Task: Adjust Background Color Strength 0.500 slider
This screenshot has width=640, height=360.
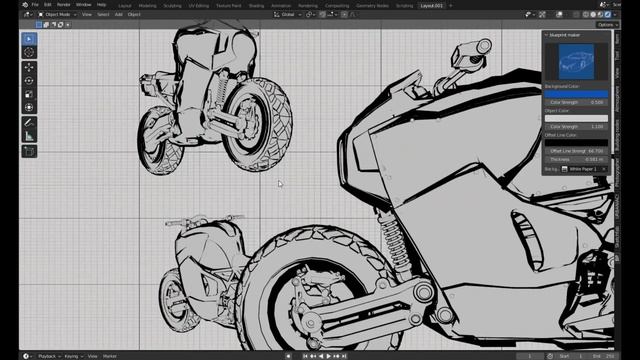Action: coord(576,102)
